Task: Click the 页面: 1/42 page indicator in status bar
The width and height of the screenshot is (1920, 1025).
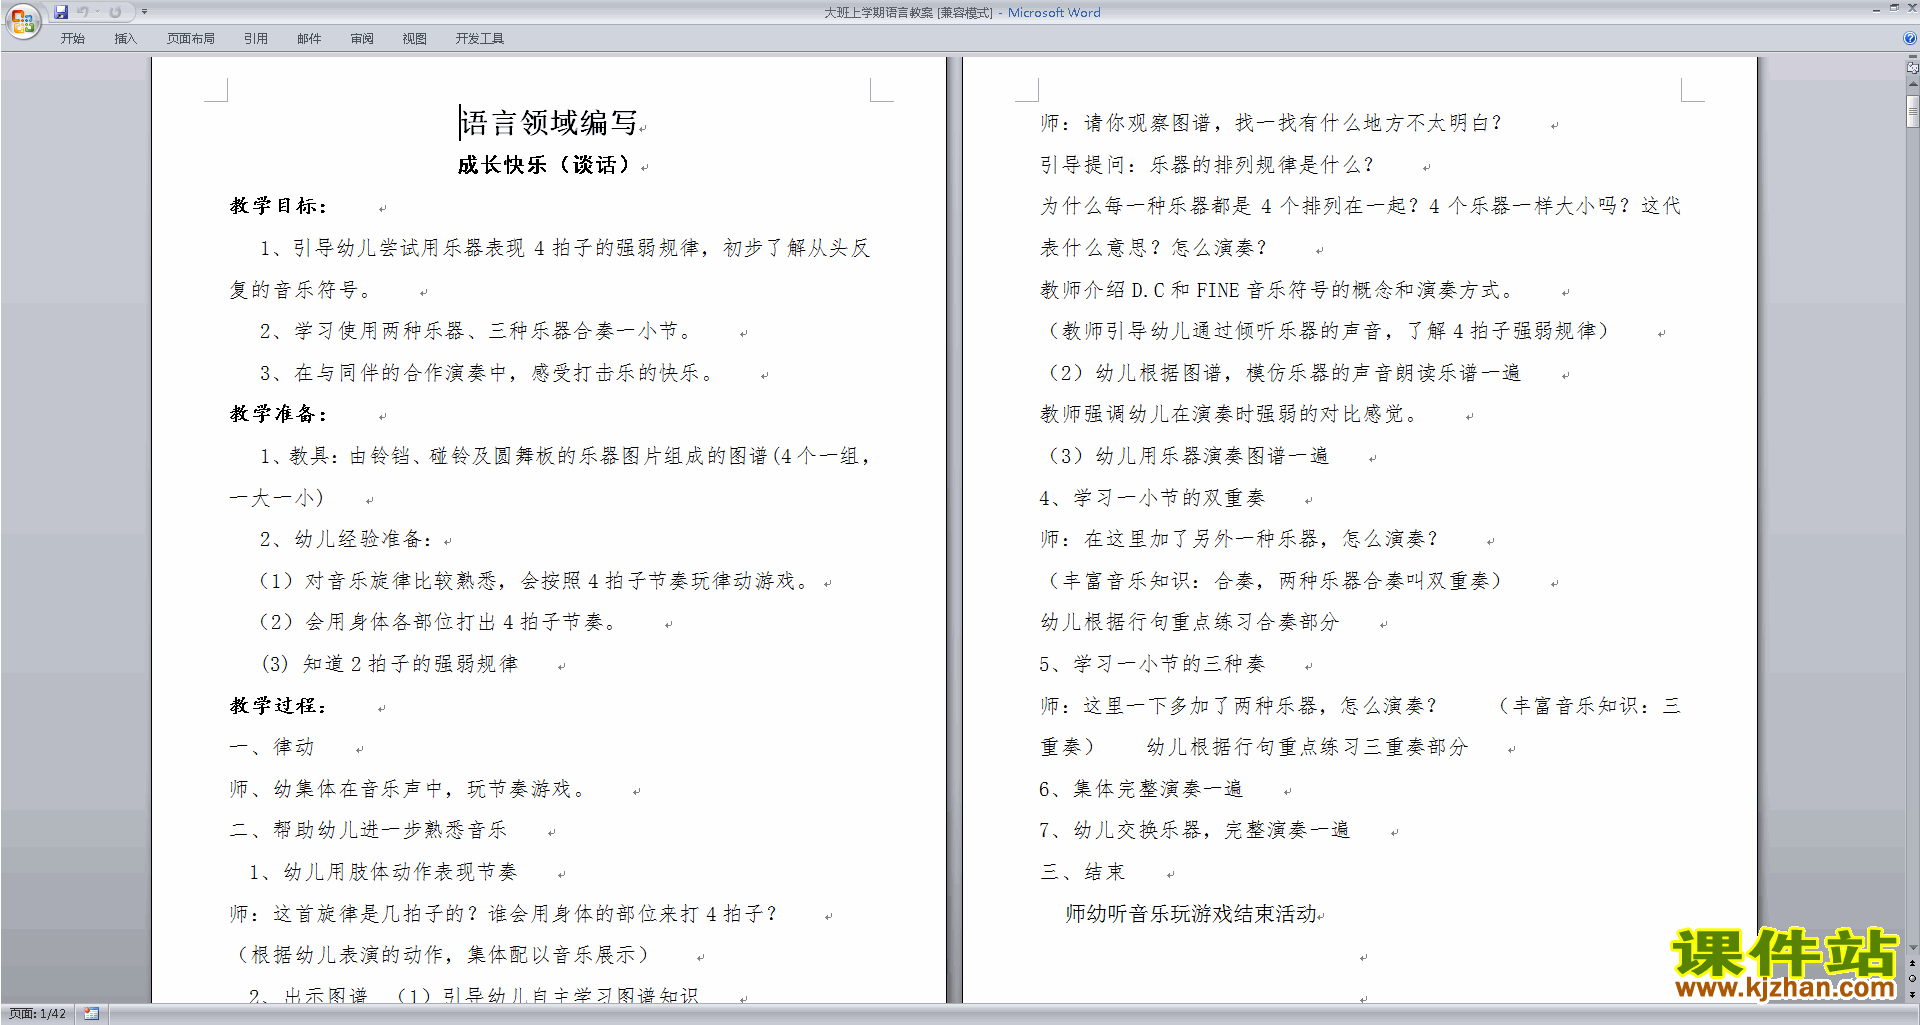Action: pyautogui.click(x=37, y=1014)
